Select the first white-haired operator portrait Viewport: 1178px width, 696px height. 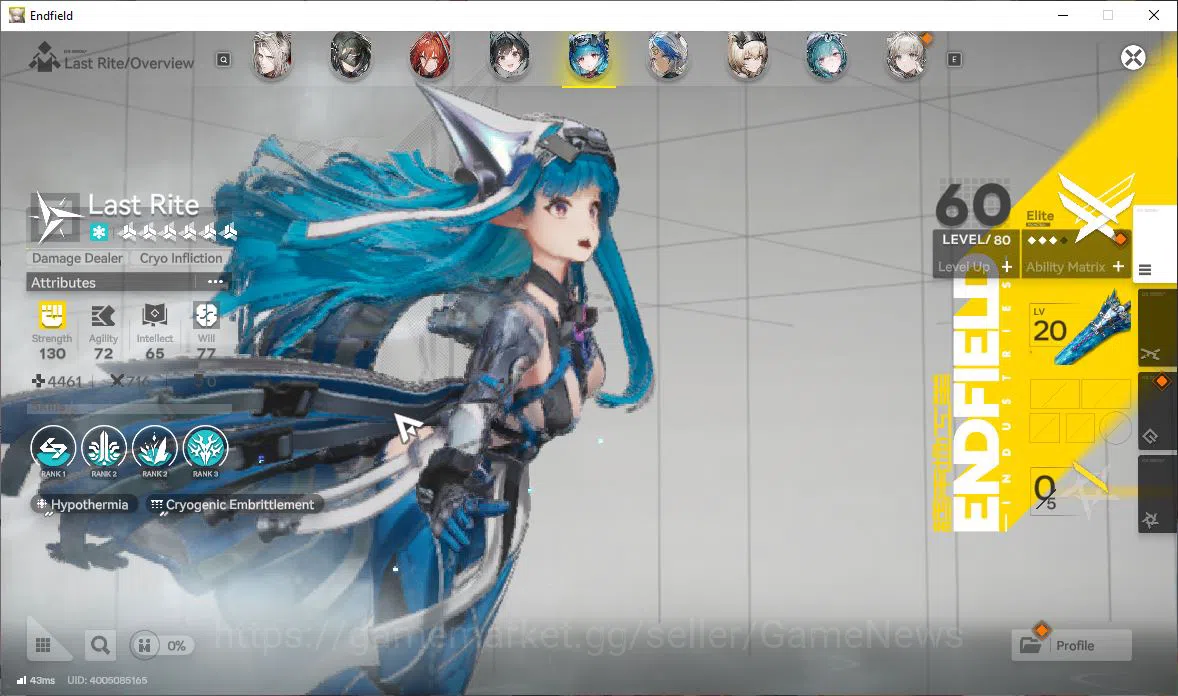point(271,56)
